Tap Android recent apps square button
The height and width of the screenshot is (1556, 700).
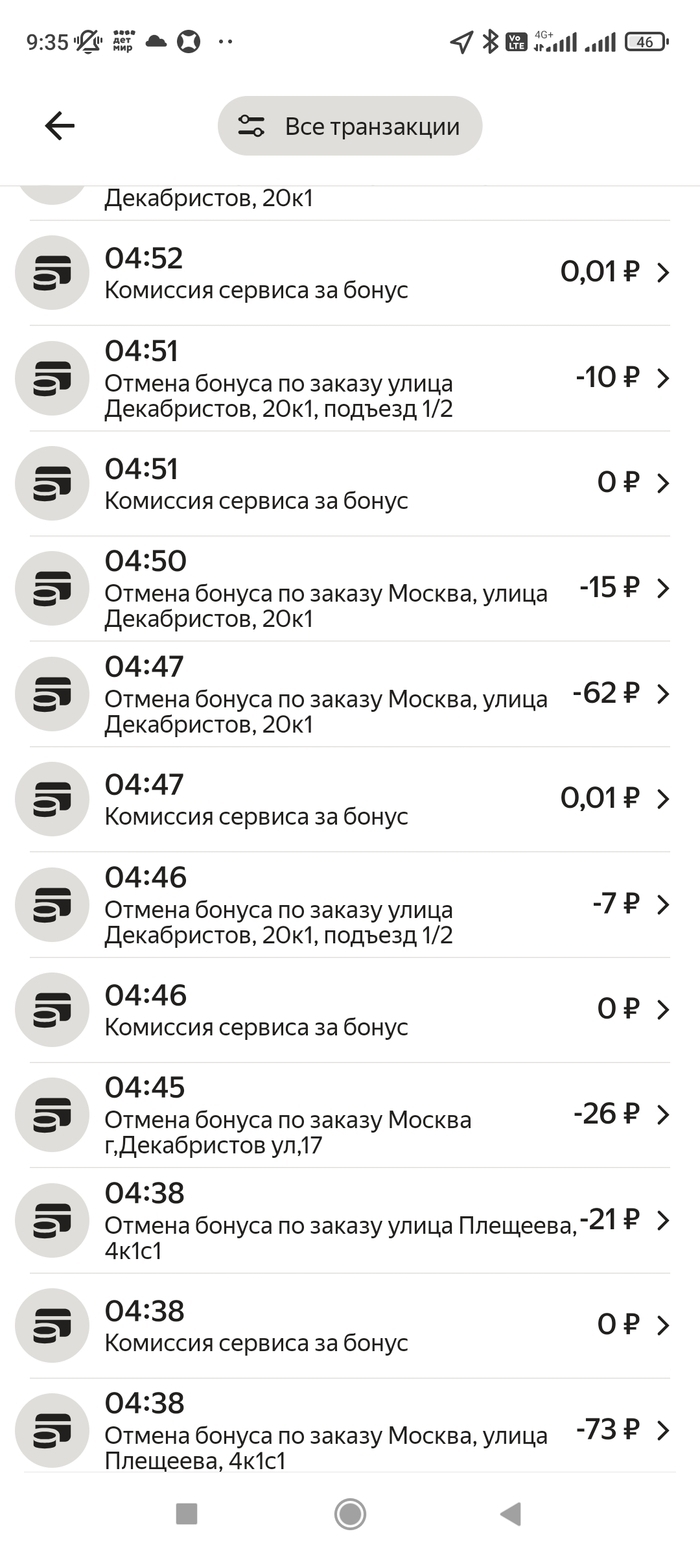point(186,1514)
